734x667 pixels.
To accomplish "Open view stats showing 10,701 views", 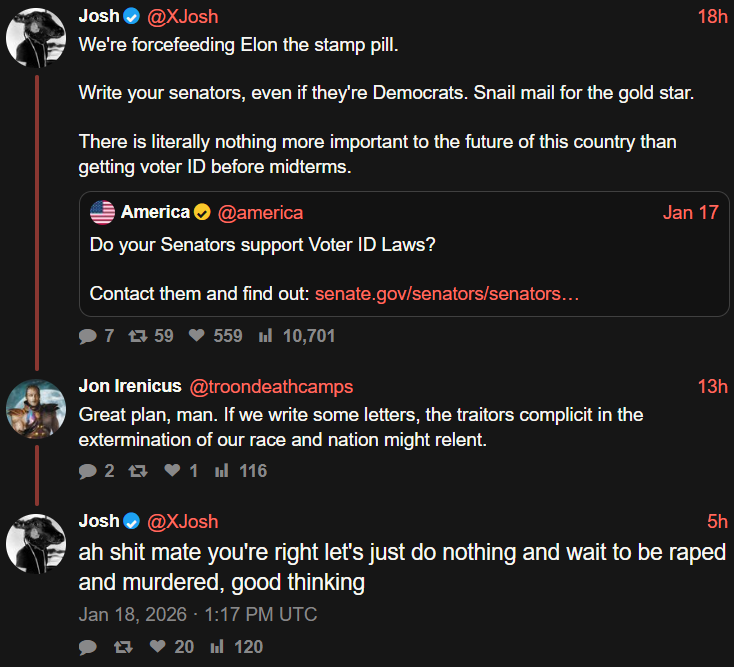I will tap(265, 336).
